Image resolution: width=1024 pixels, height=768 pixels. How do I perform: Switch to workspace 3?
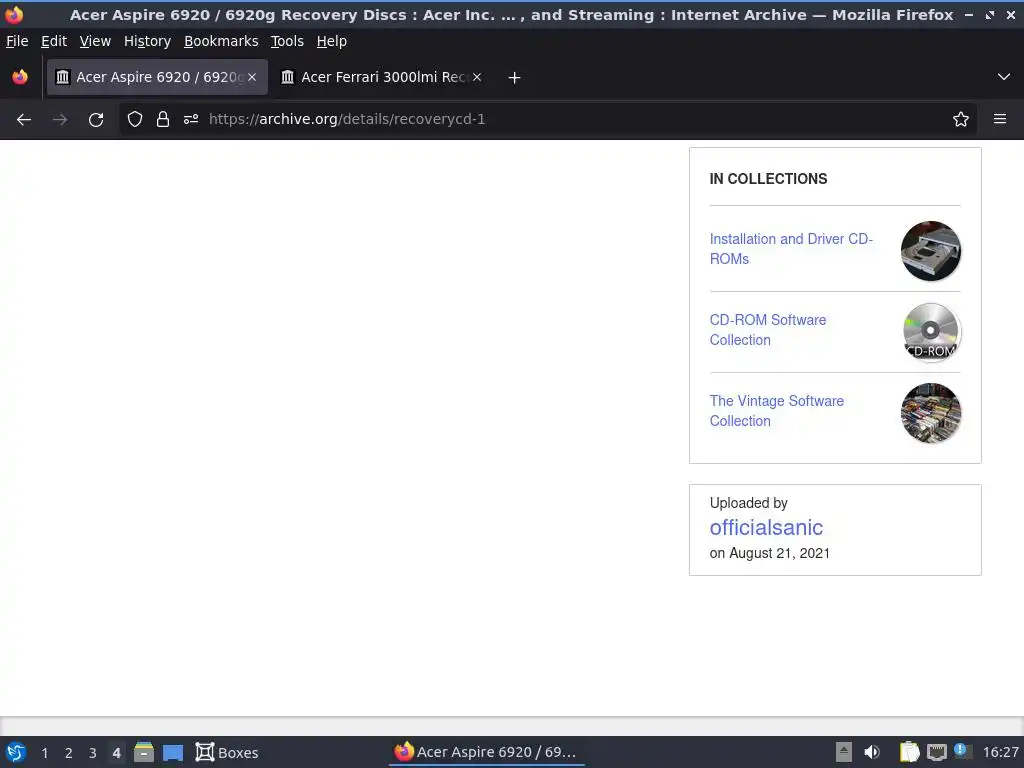(93, 753)
